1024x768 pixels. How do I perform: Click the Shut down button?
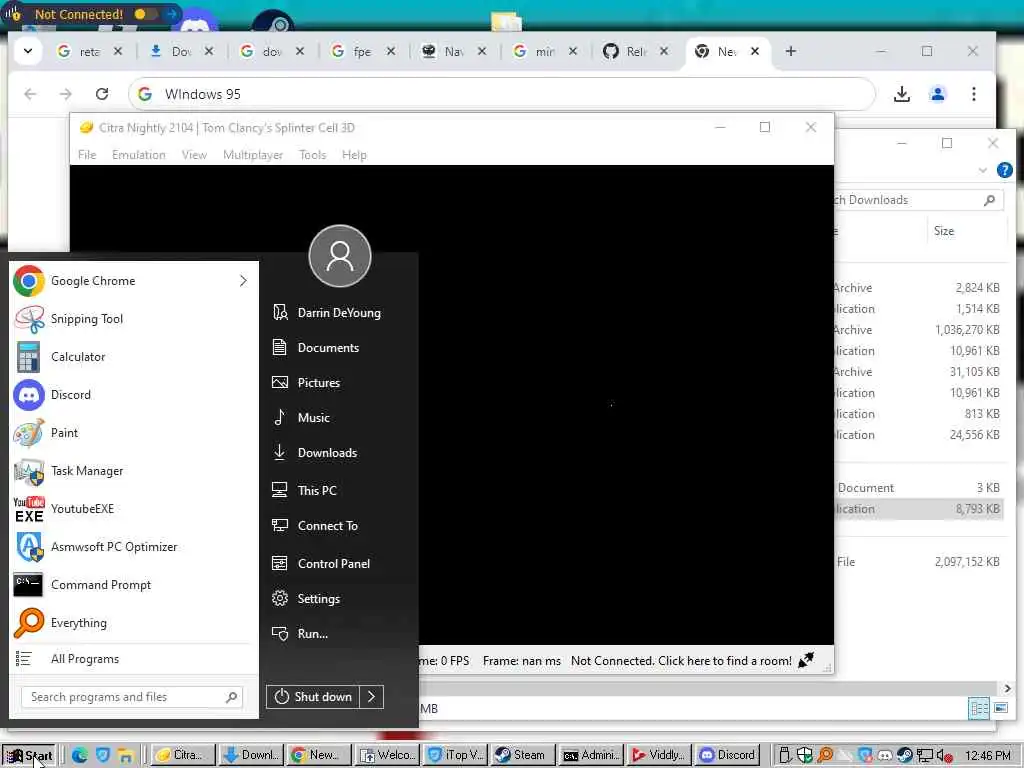pyautogui.click(x=313, y=697)
